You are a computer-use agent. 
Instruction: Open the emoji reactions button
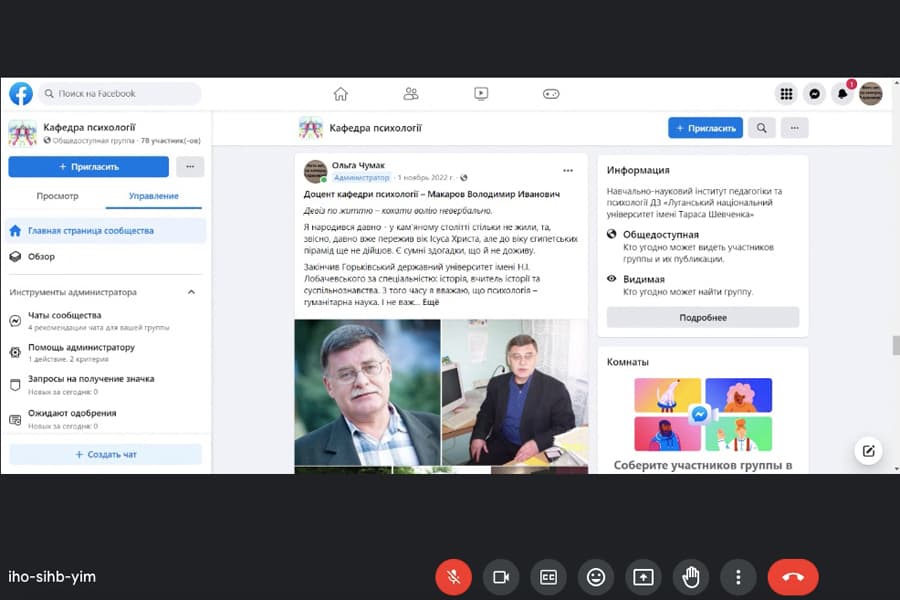596,577
